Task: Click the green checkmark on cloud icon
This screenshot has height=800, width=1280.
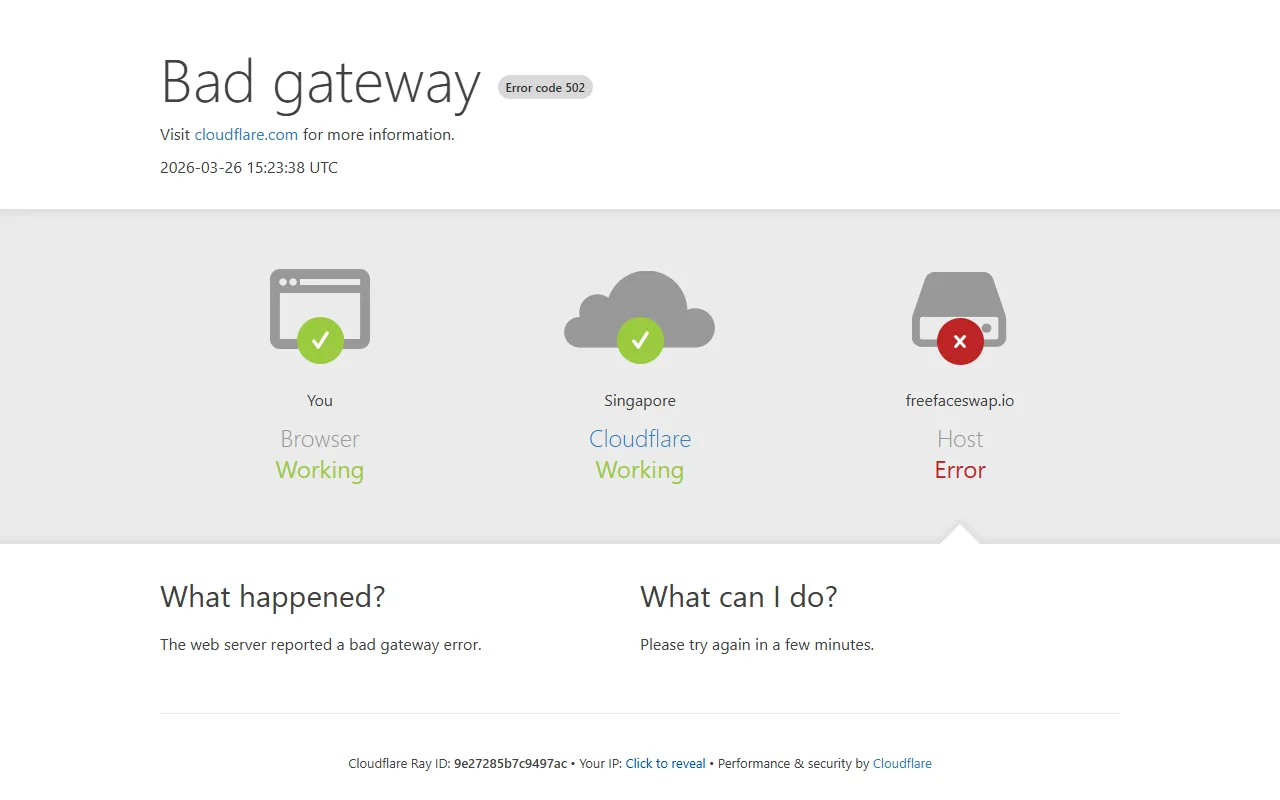Action: pos(640,341)
